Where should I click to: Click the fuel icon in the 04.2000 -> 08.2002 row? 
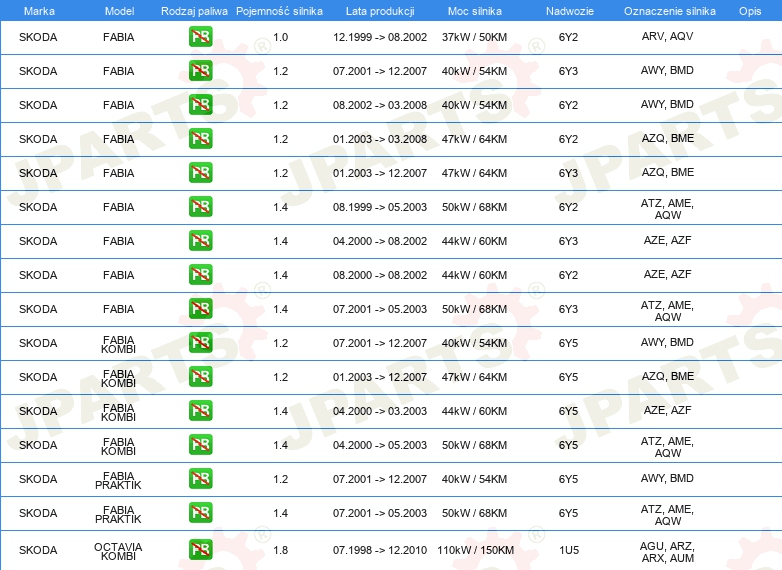[200, 240]
